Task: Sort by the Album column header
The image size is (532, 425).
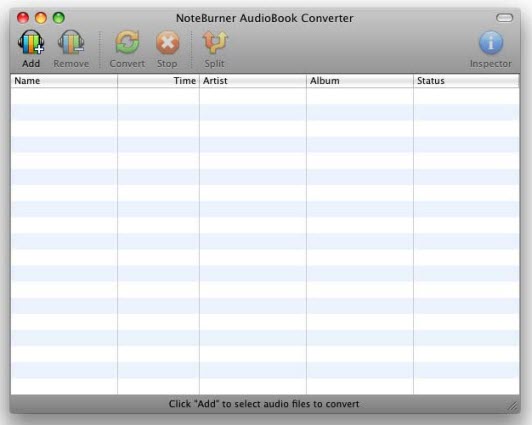Action: click(x=360, y=81)
